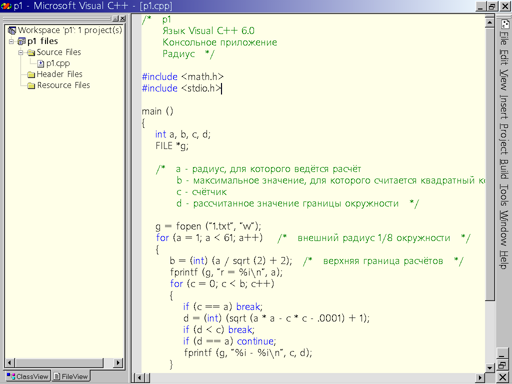Open the File menu
This screenshot has height=384, width=512.
(x=504, y=38)
